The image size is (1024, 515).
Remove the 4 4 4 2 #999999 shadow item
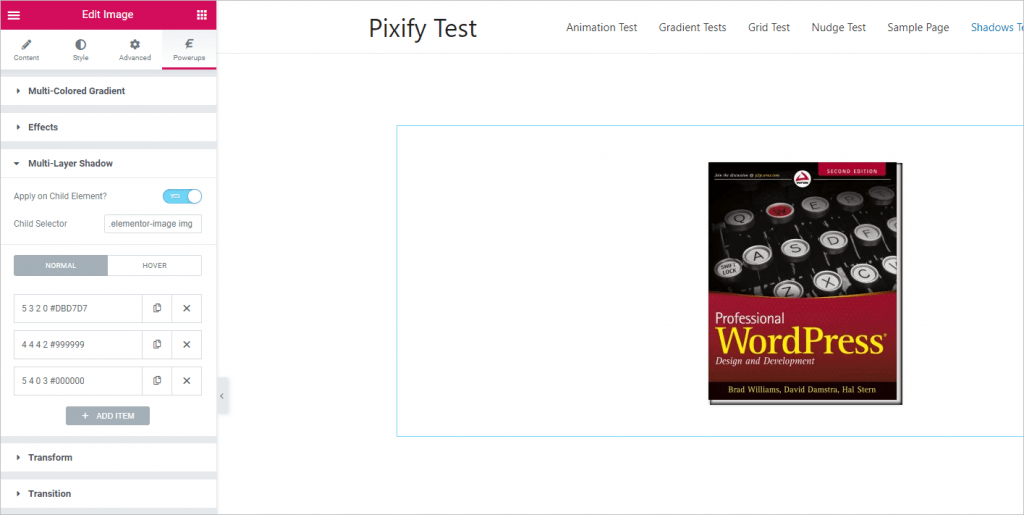(x=187, y=345)
